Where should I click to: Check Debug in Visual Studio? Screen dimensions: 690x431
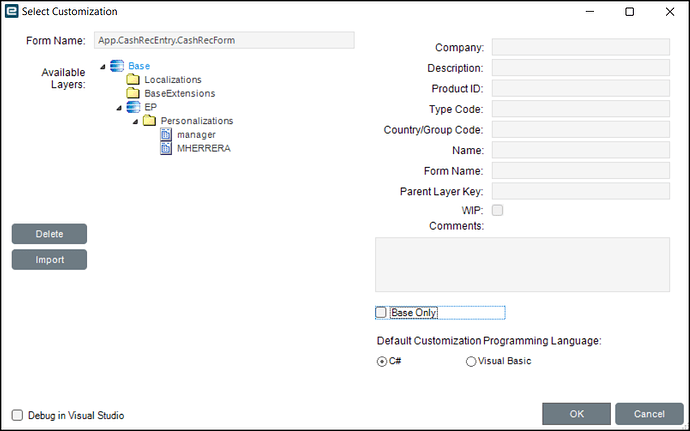(17, 415)
